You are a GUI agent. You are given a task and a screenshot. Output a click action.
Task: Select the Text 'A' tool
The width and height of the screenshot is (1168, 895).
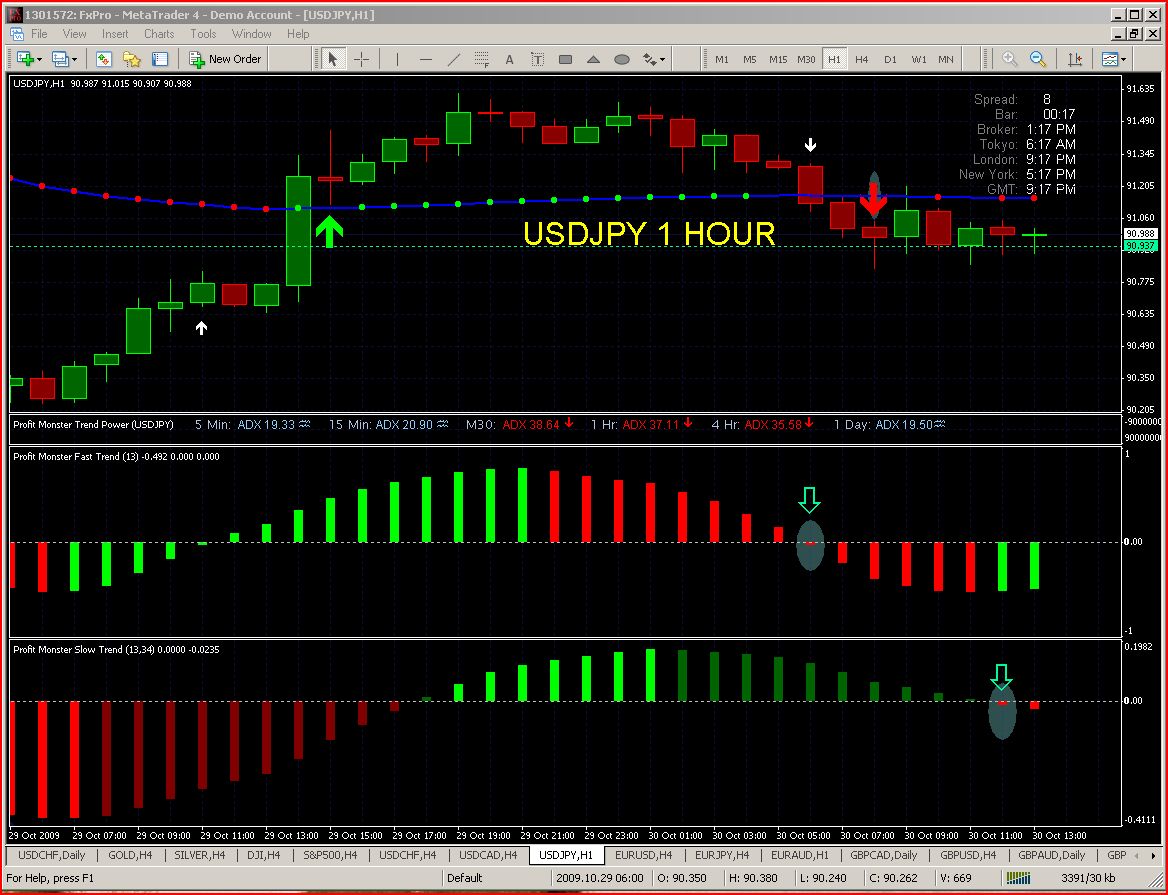tap(510, 59)
